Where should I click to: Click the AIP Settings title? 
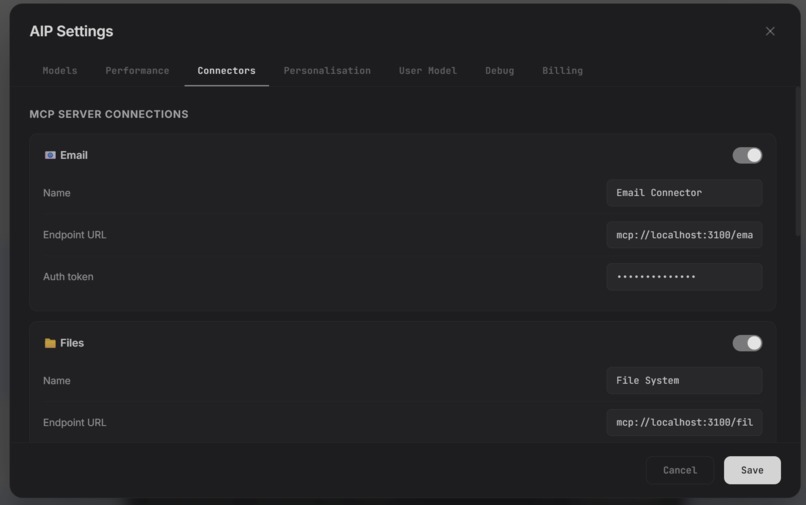coord(71,31)
